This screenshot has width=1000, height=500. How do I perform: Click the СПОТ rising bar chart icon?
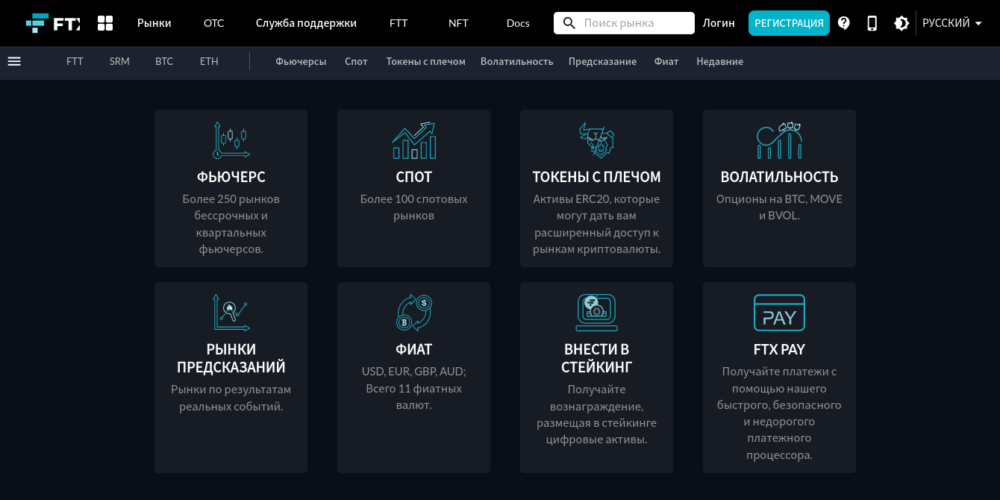pyautogui.click(x=413, y=140)
